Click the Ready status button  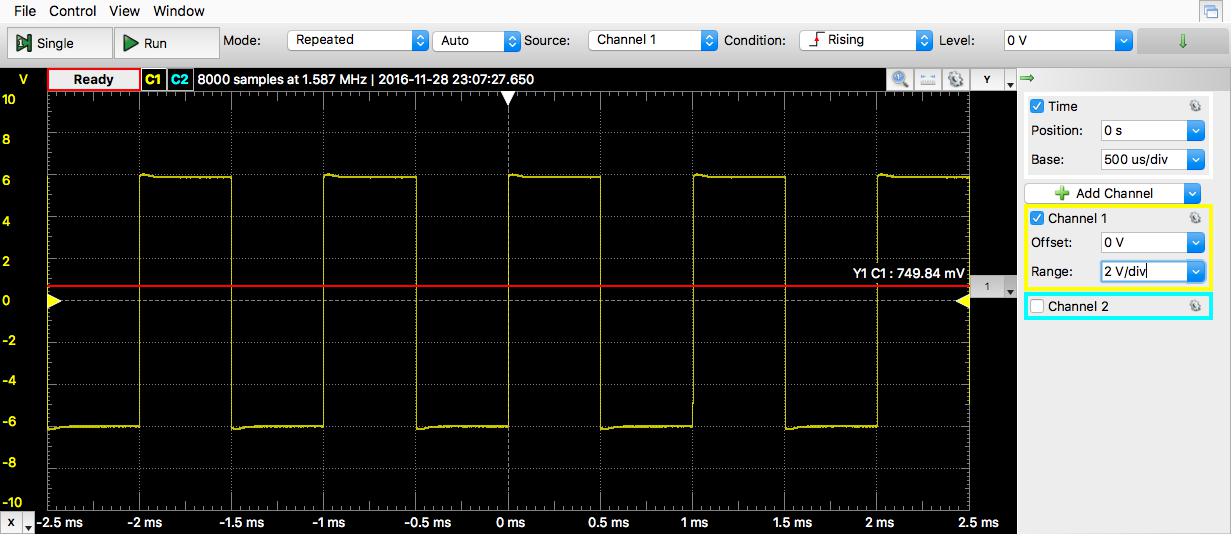tap(94, 79)
